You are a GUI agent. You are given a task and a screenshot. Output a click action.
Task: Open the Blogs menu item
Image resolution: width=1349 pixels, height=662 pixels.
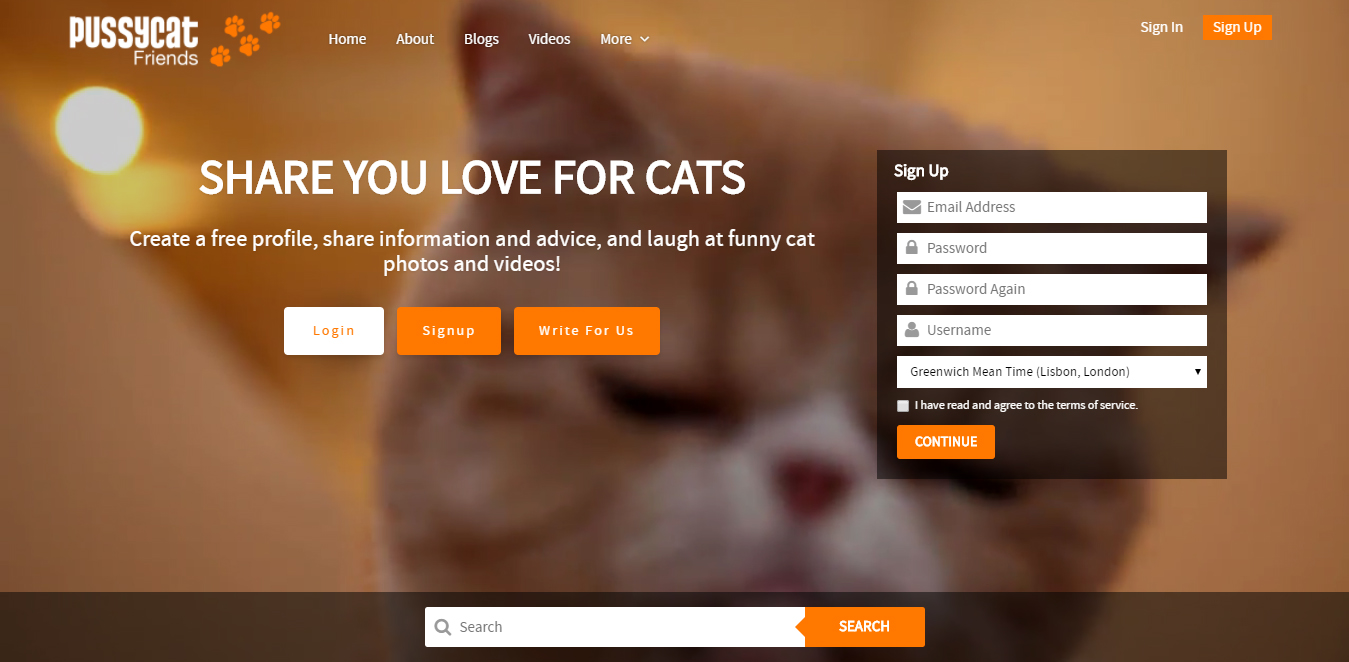[x=481, y=39]
